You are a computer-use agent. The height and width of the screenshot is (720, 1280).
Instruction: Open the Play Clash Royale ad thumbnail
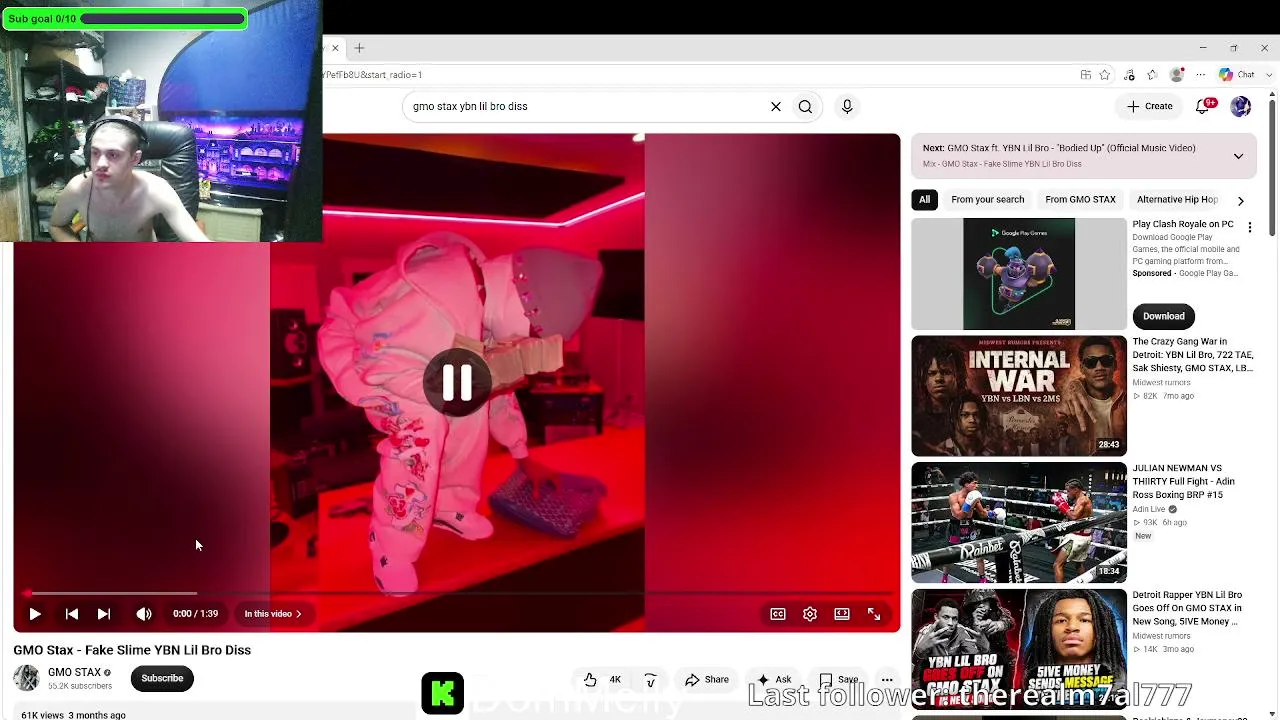coord(1019,274)
